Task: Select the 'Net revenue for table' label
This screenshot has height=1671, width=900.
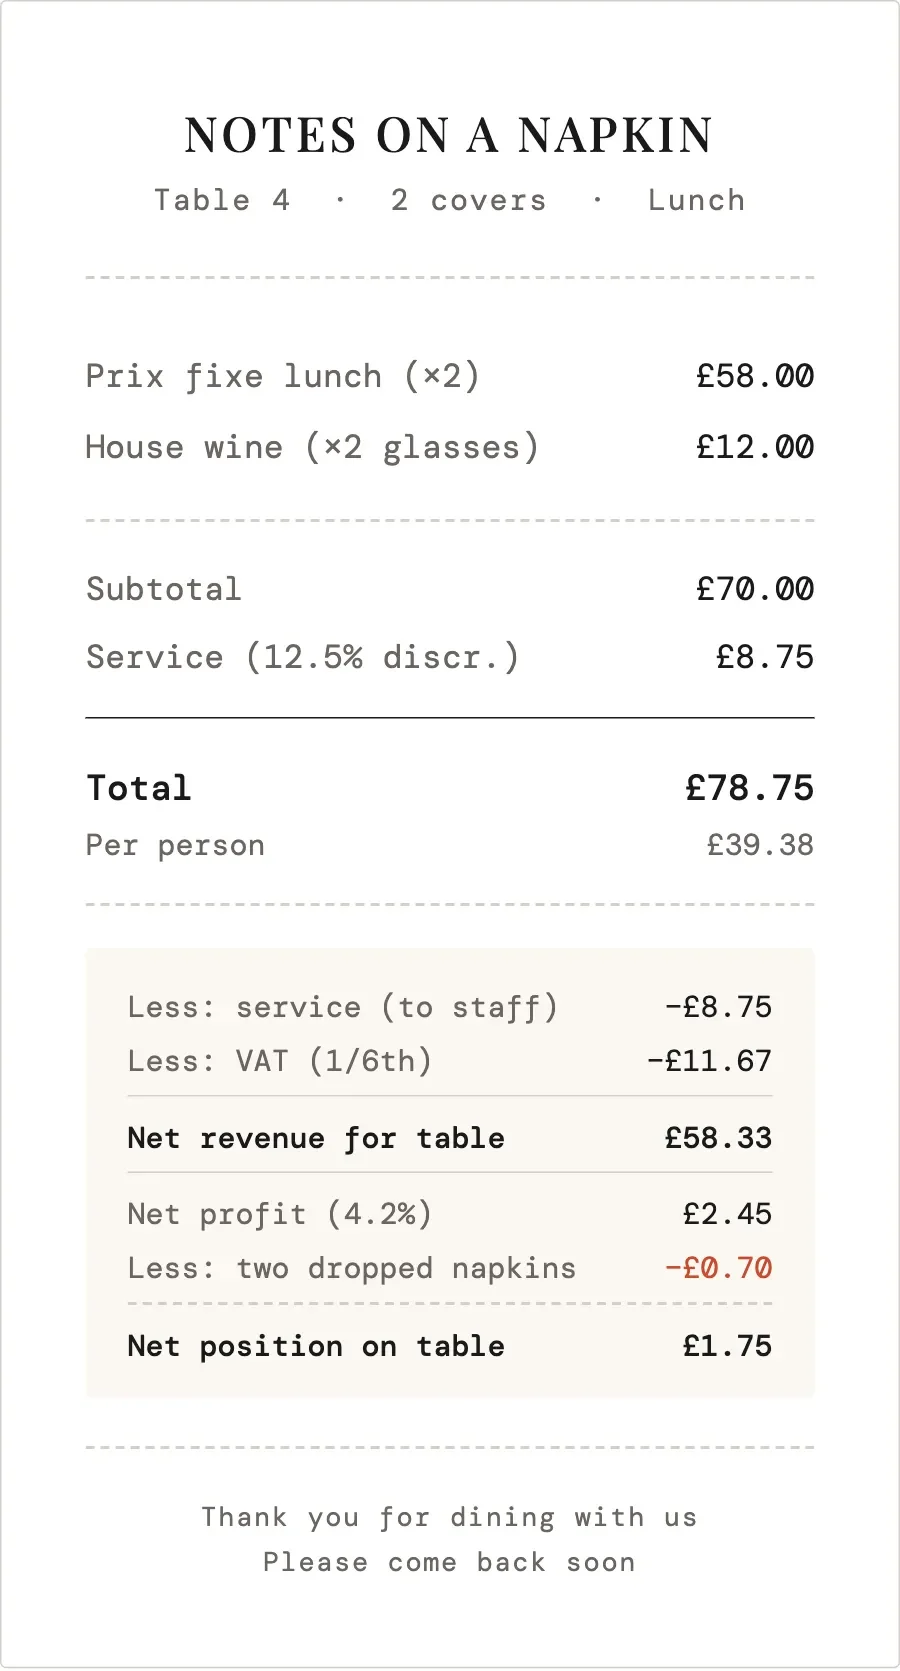Action: 316,1138
